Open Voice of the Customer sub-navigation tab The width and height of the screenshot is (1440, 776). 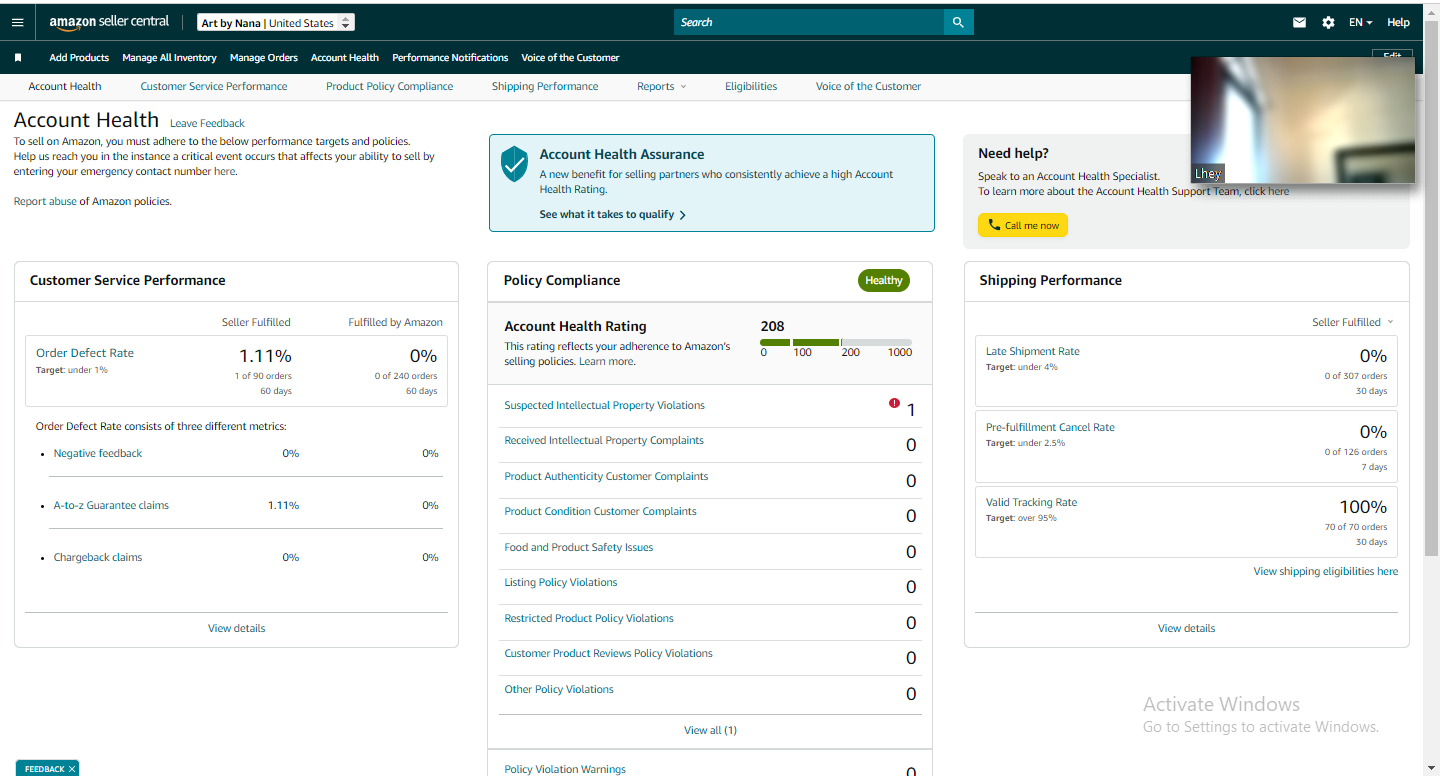click(868, 86)
